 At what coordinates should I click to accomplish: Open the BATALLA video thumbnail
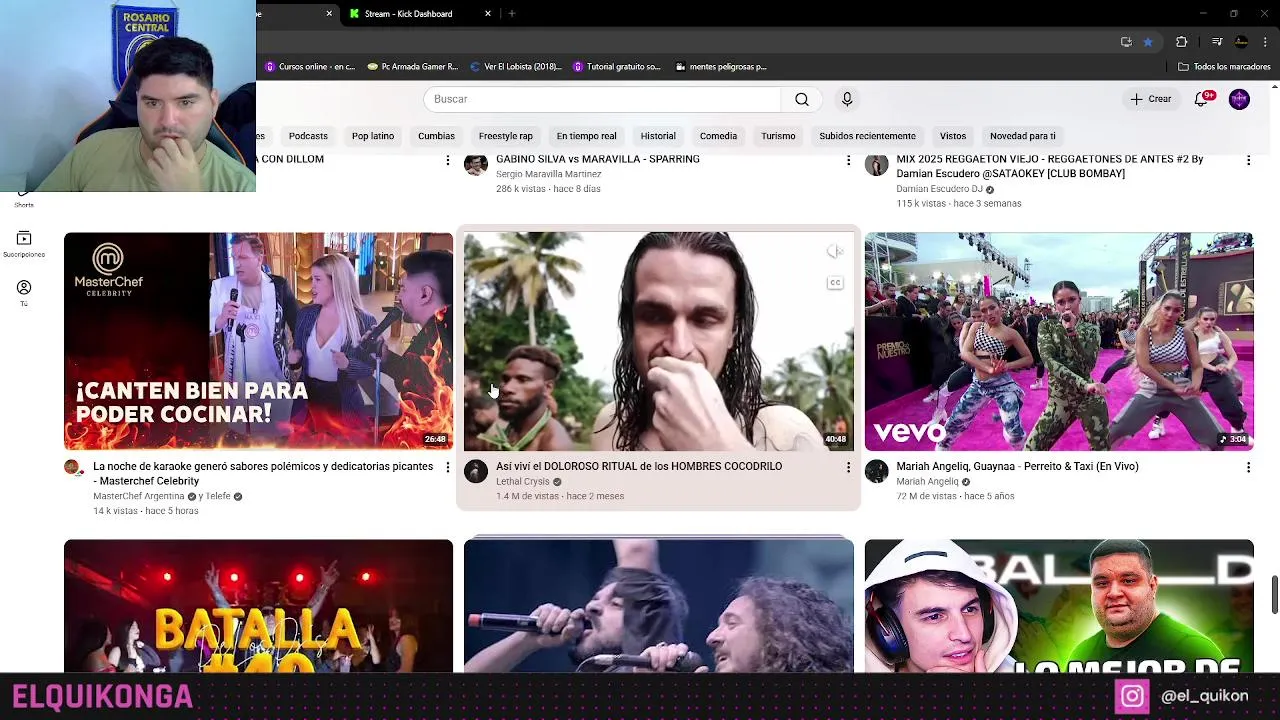(x=258, y=606)
